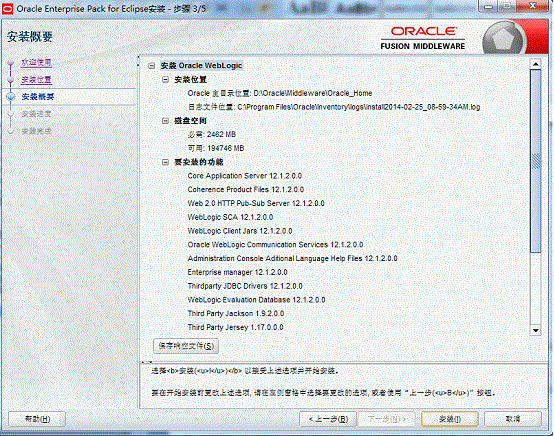Click the Oracle Fusion Middleware logo
Screen dimensions: 554x436
click(x=423, y=38)
